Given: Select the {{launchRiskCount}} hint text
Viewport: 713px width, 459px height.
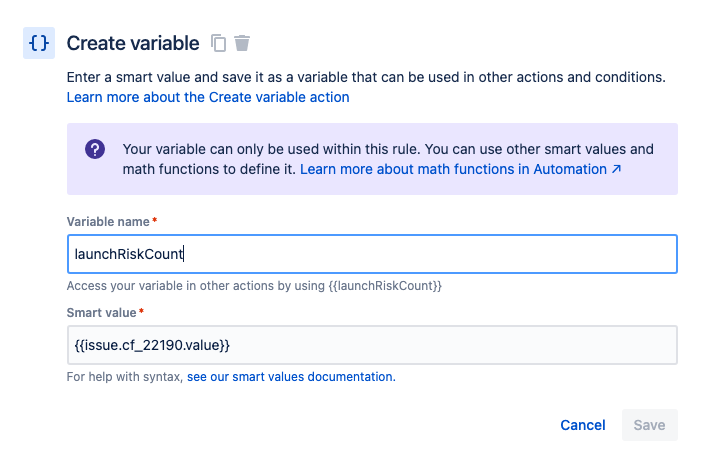Looking at the screenshot, I should pos(385,286).
